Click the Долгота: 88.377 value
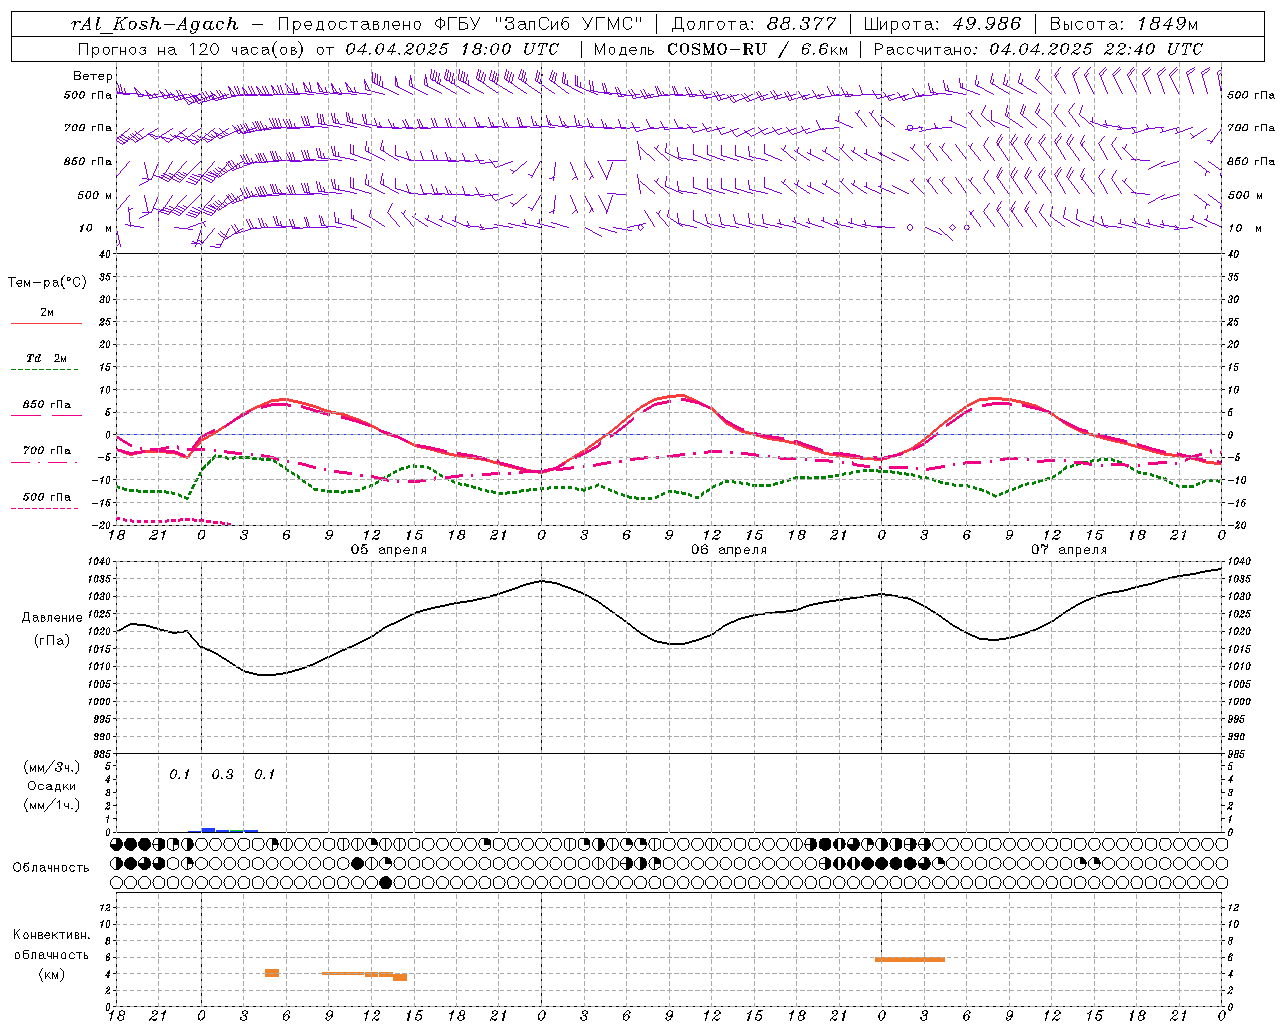Screen dimensions: 1280x1024 click(x=756, y=24)
